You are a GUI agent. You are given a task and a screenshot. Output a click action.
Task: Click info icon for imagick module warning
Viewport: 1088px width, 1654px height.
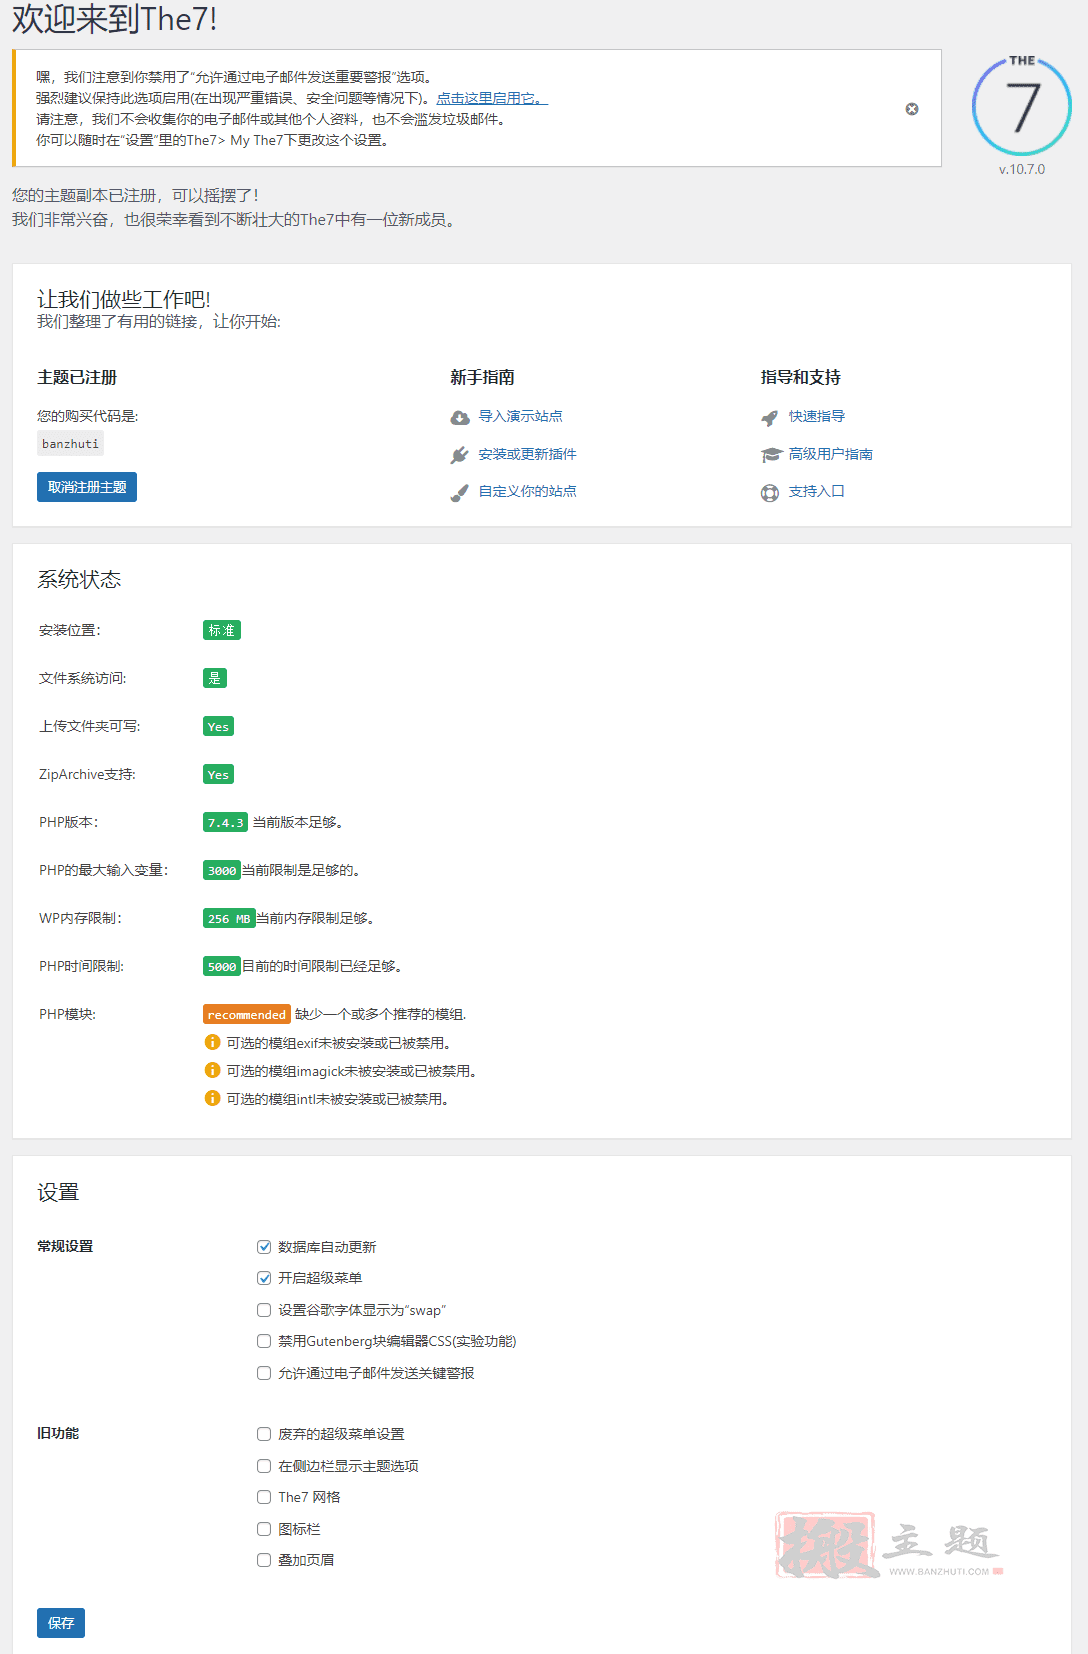212,1070
